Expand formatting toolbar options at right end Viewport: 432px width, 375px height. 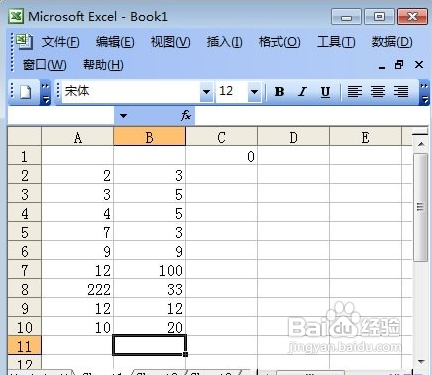[424, 92]
